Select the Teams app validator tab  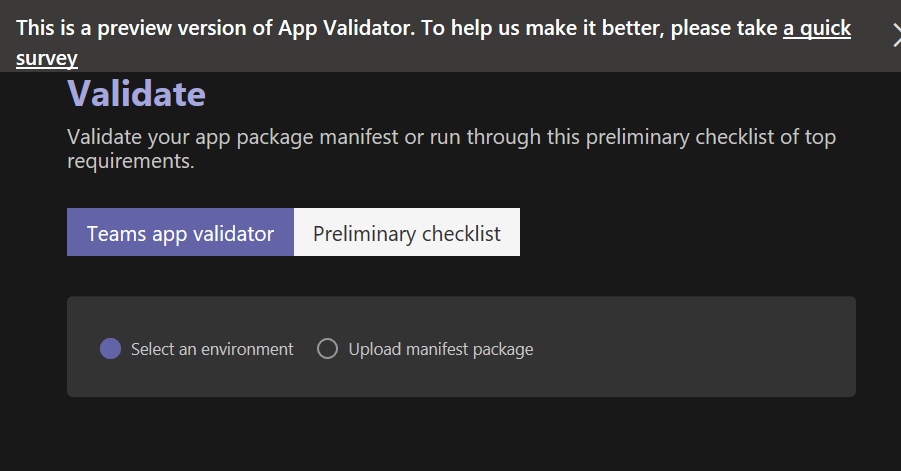pyautogui.click(x=180, y=233)
